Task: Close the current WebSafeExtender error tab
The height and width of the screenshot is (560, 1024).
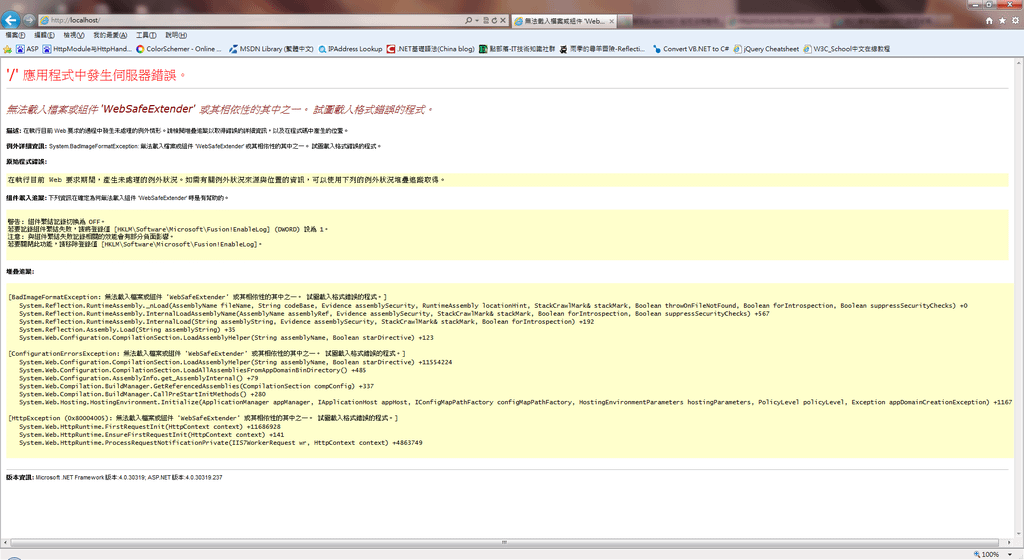Action: tap(611, 22)
